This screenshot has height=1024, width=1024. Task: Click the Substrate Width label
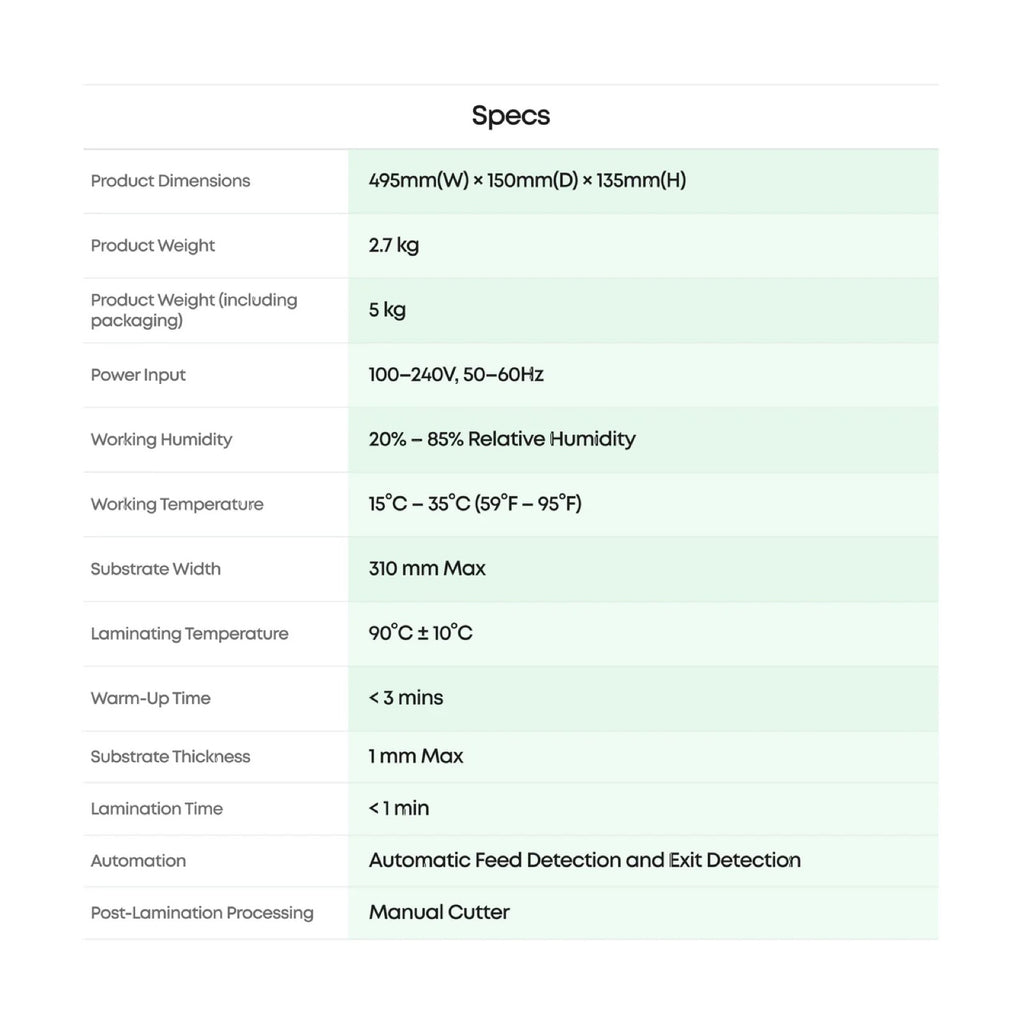coord(155,569)
